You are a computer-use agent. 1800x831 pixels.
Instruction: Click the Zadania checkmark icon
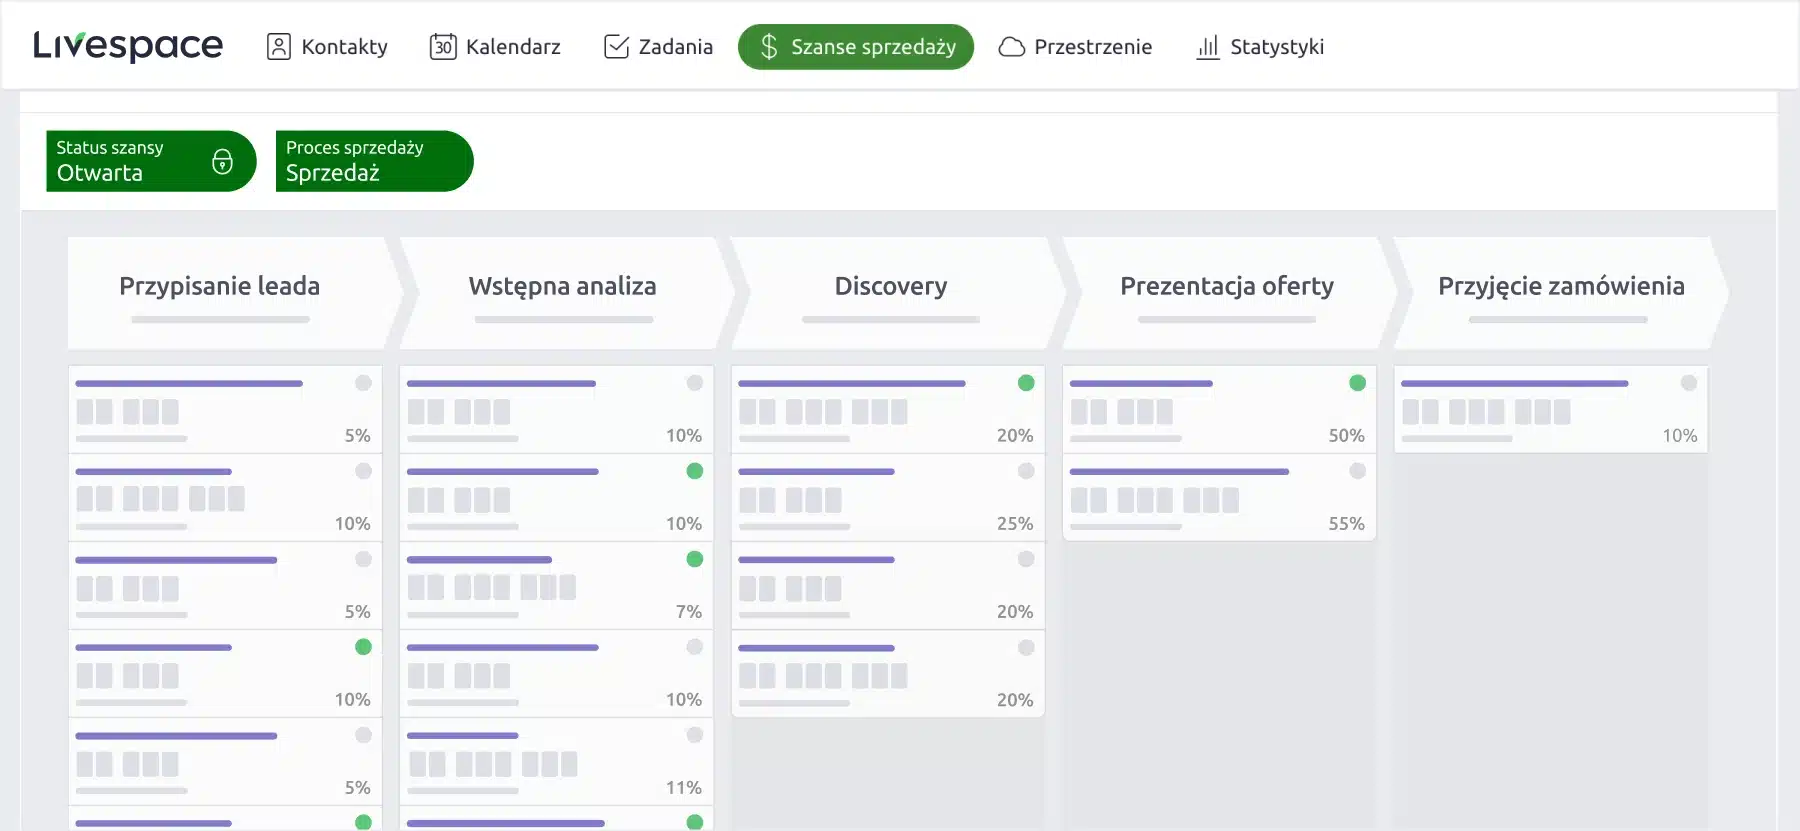point(617,47)
